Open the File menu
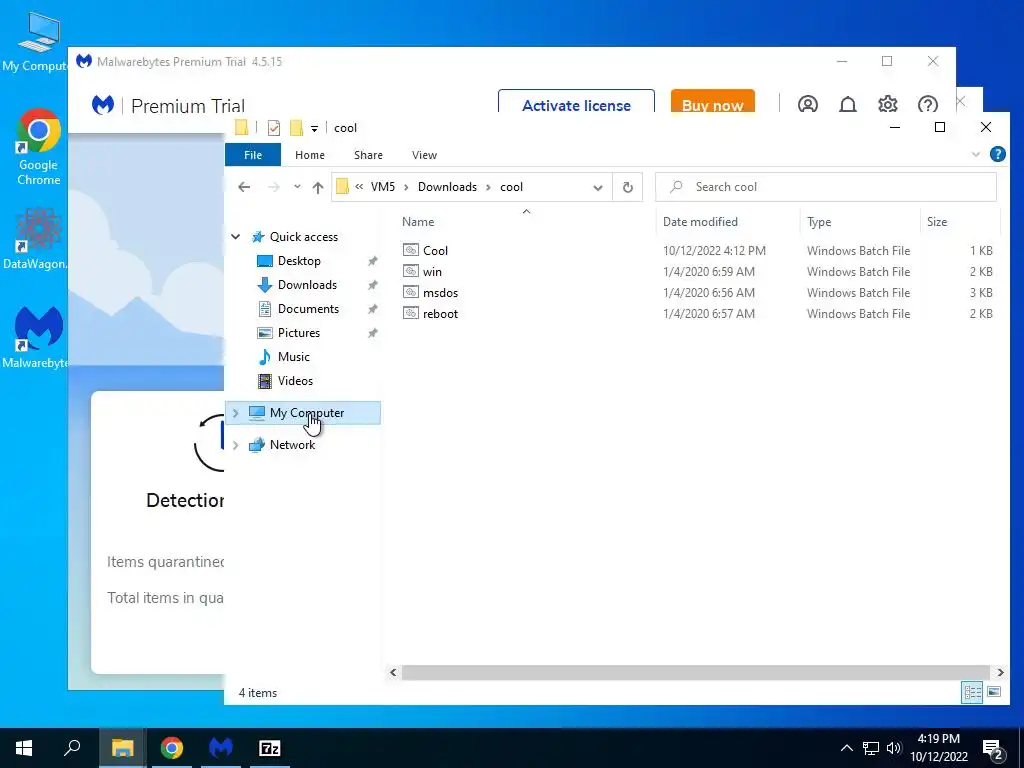 253,155
